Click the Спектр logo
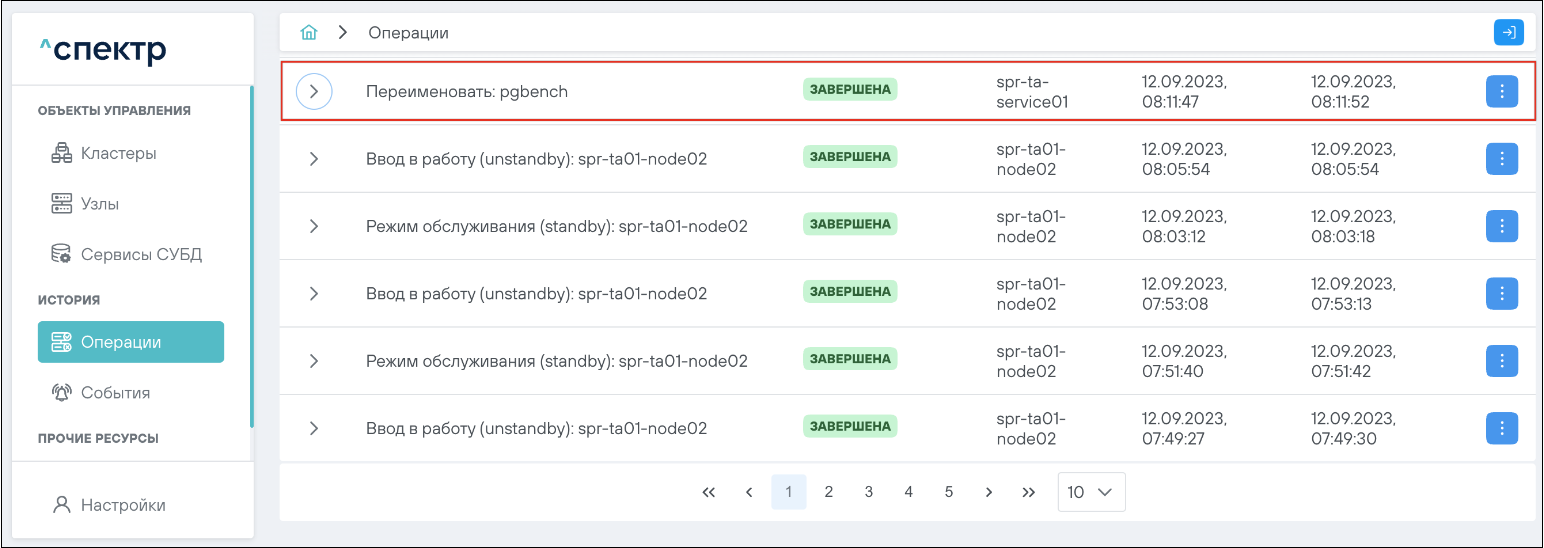The height and width of the screenshot is (548, 1544). (103, 50)
